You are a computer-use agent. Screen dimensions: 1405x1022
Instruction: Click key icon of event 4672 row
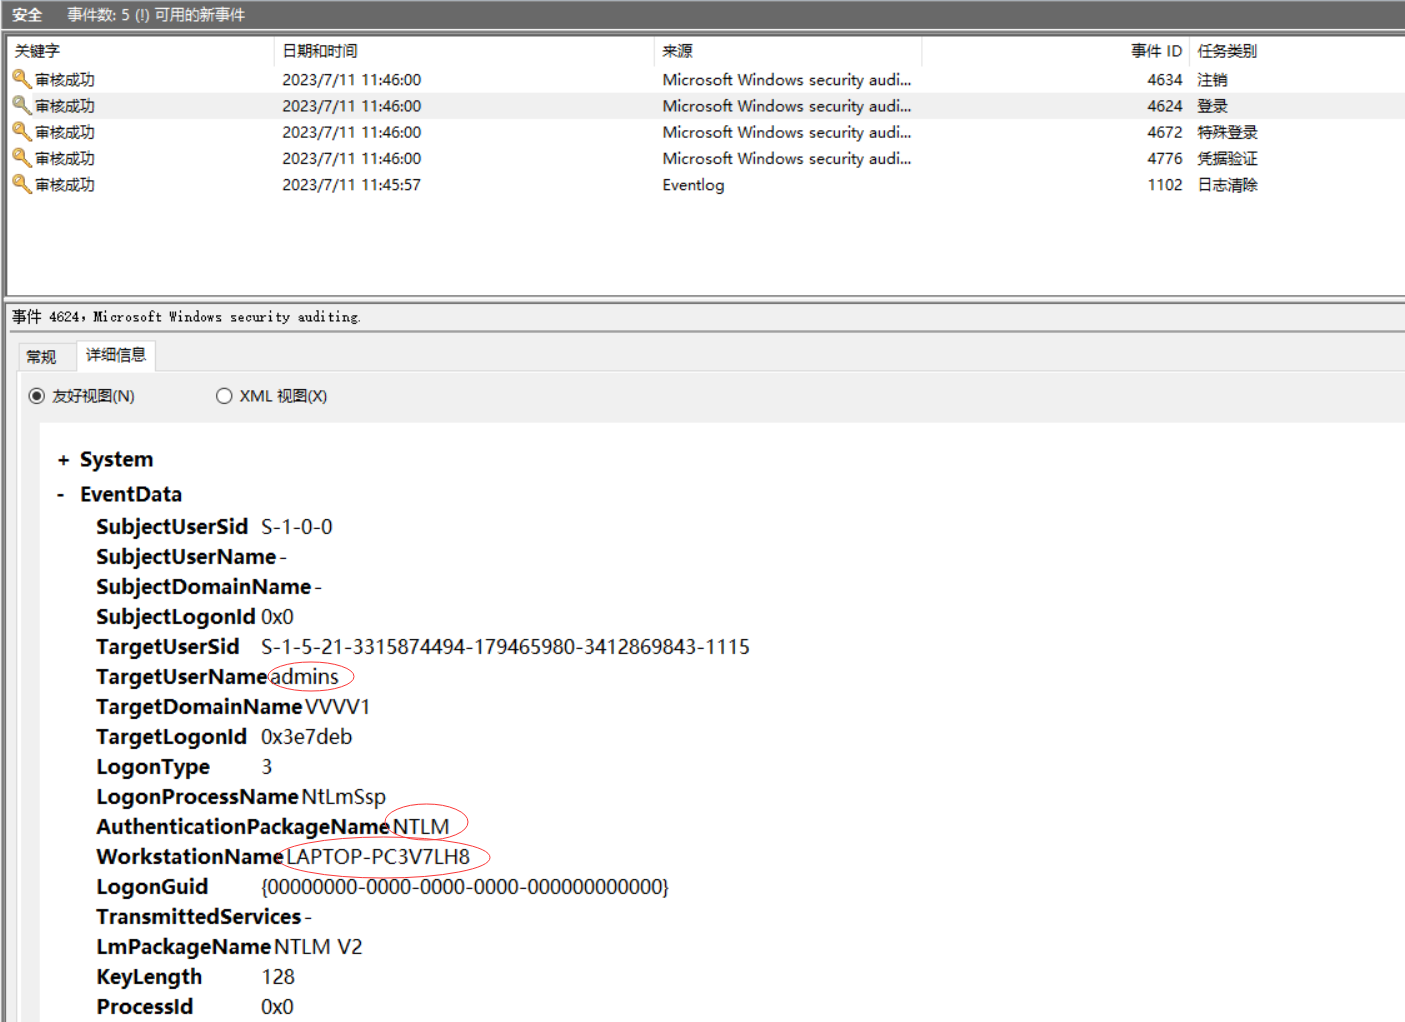coord(21,131)
